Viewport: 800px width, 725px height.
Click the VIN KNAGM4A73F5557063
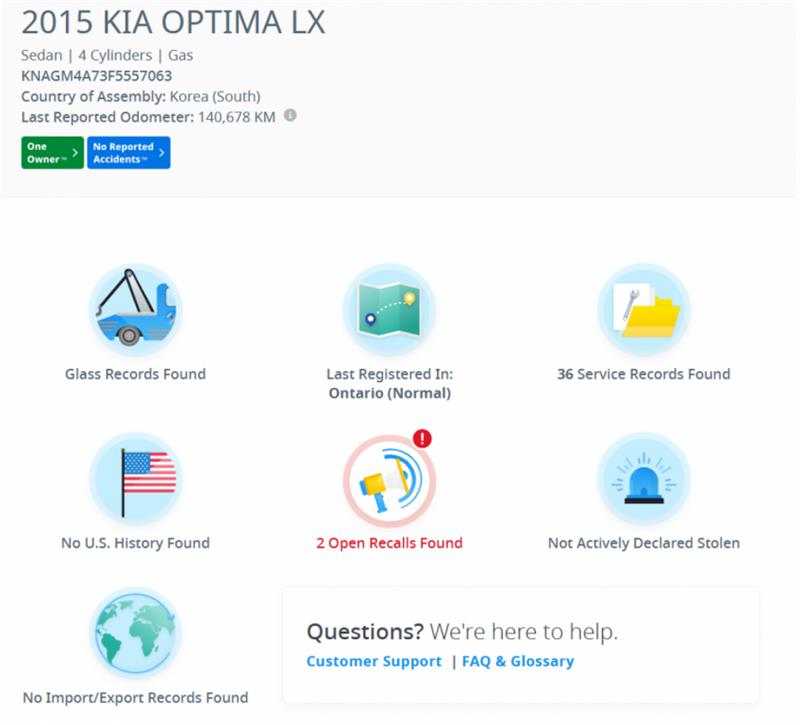pyautogui.click(x=96, y=76)
